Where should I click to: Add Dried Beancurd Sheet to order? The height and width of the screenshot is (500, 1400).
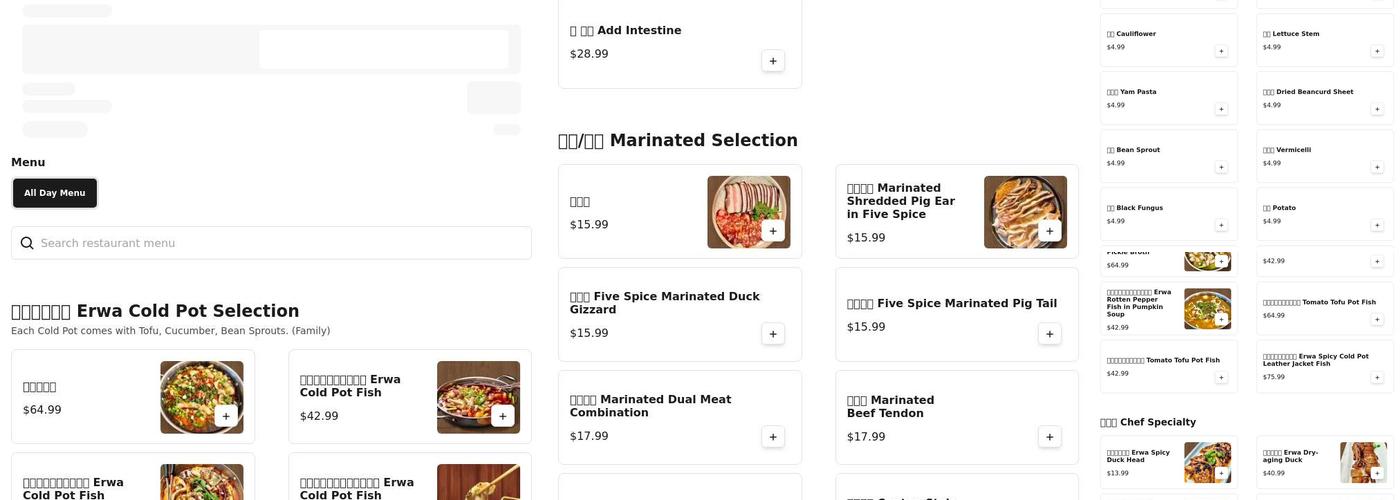point(1377,109)
